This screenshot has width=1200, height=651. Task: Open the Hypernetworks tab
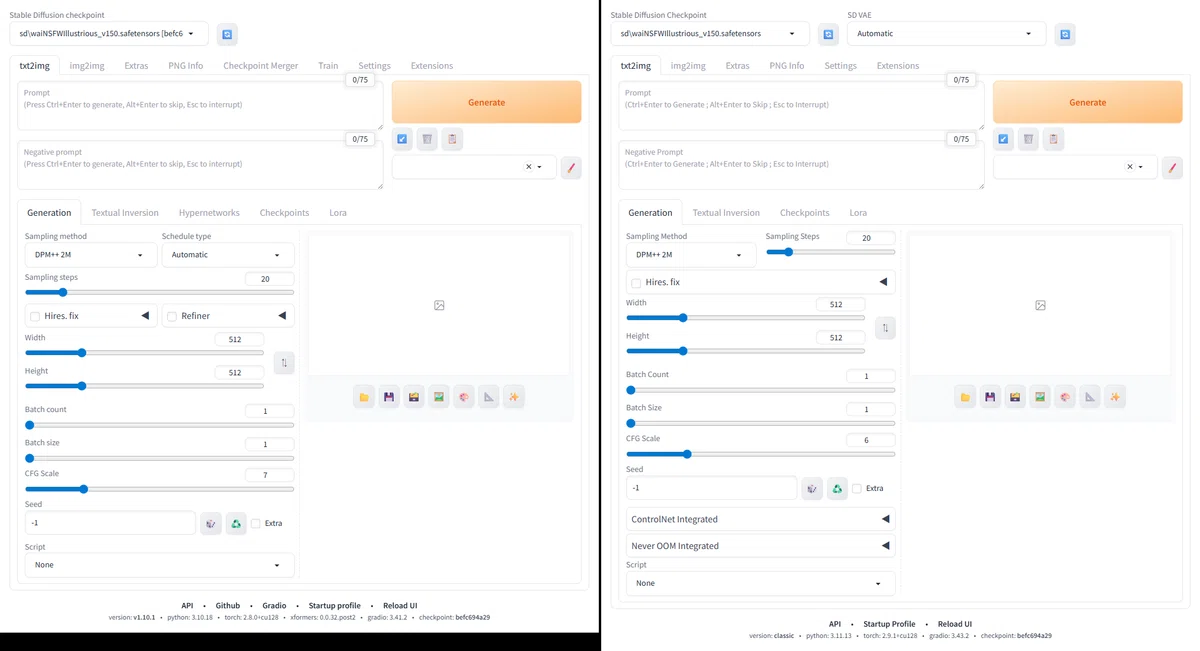click(x=209, y=213)
